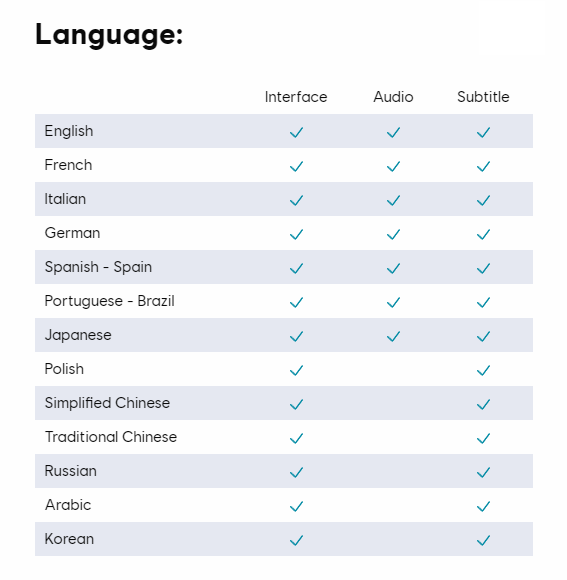The image size is (567, 580).
Task: Click the Traditional Chinese row label
Action: point(111,437)
